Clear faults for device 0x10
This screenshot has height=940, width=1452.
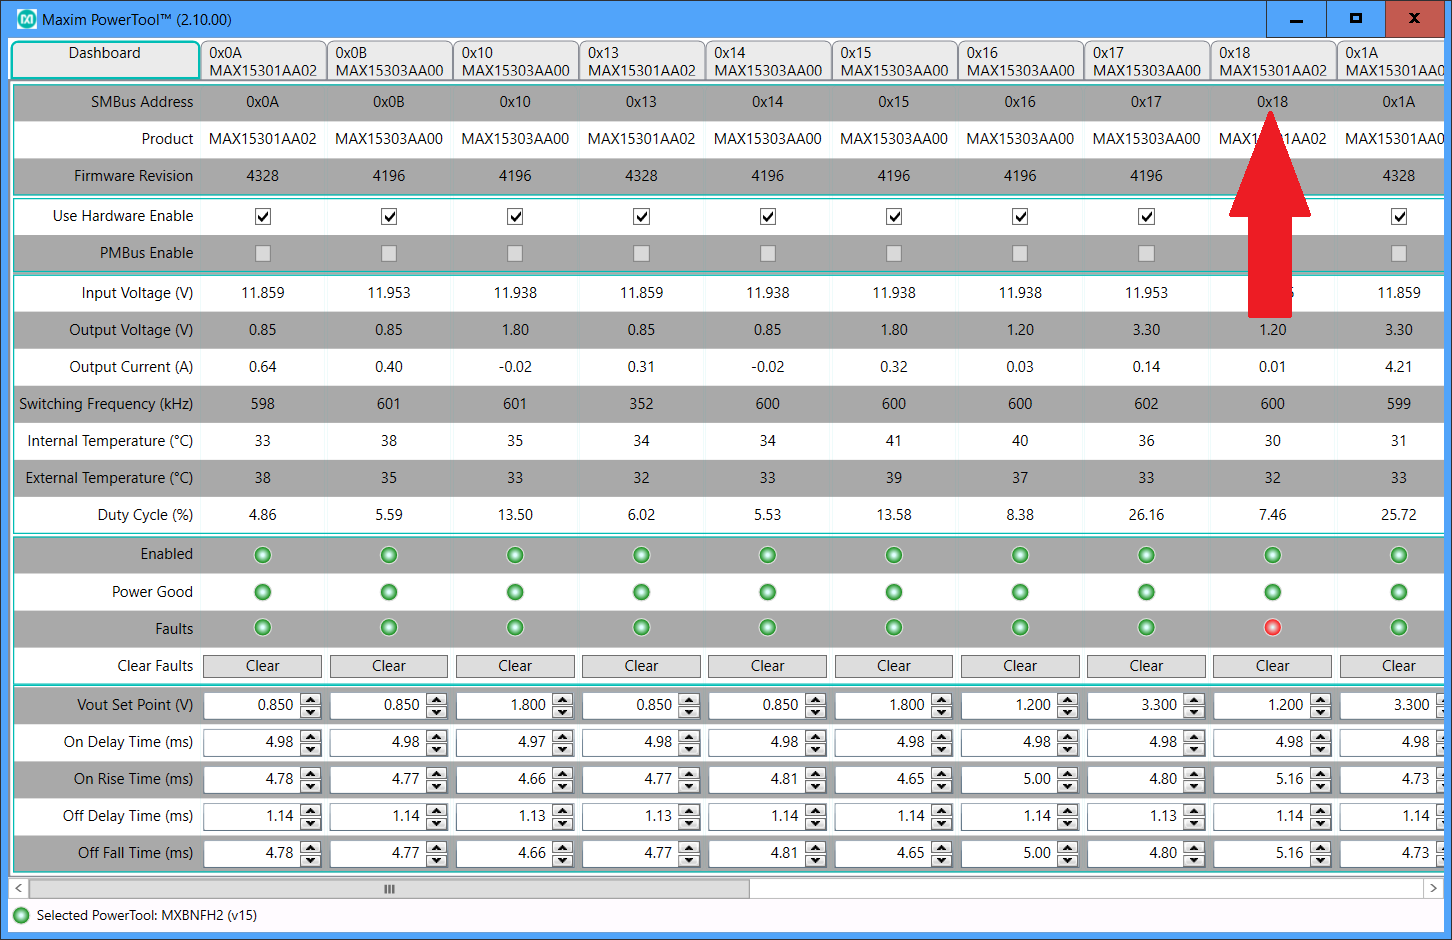(515, 666)
